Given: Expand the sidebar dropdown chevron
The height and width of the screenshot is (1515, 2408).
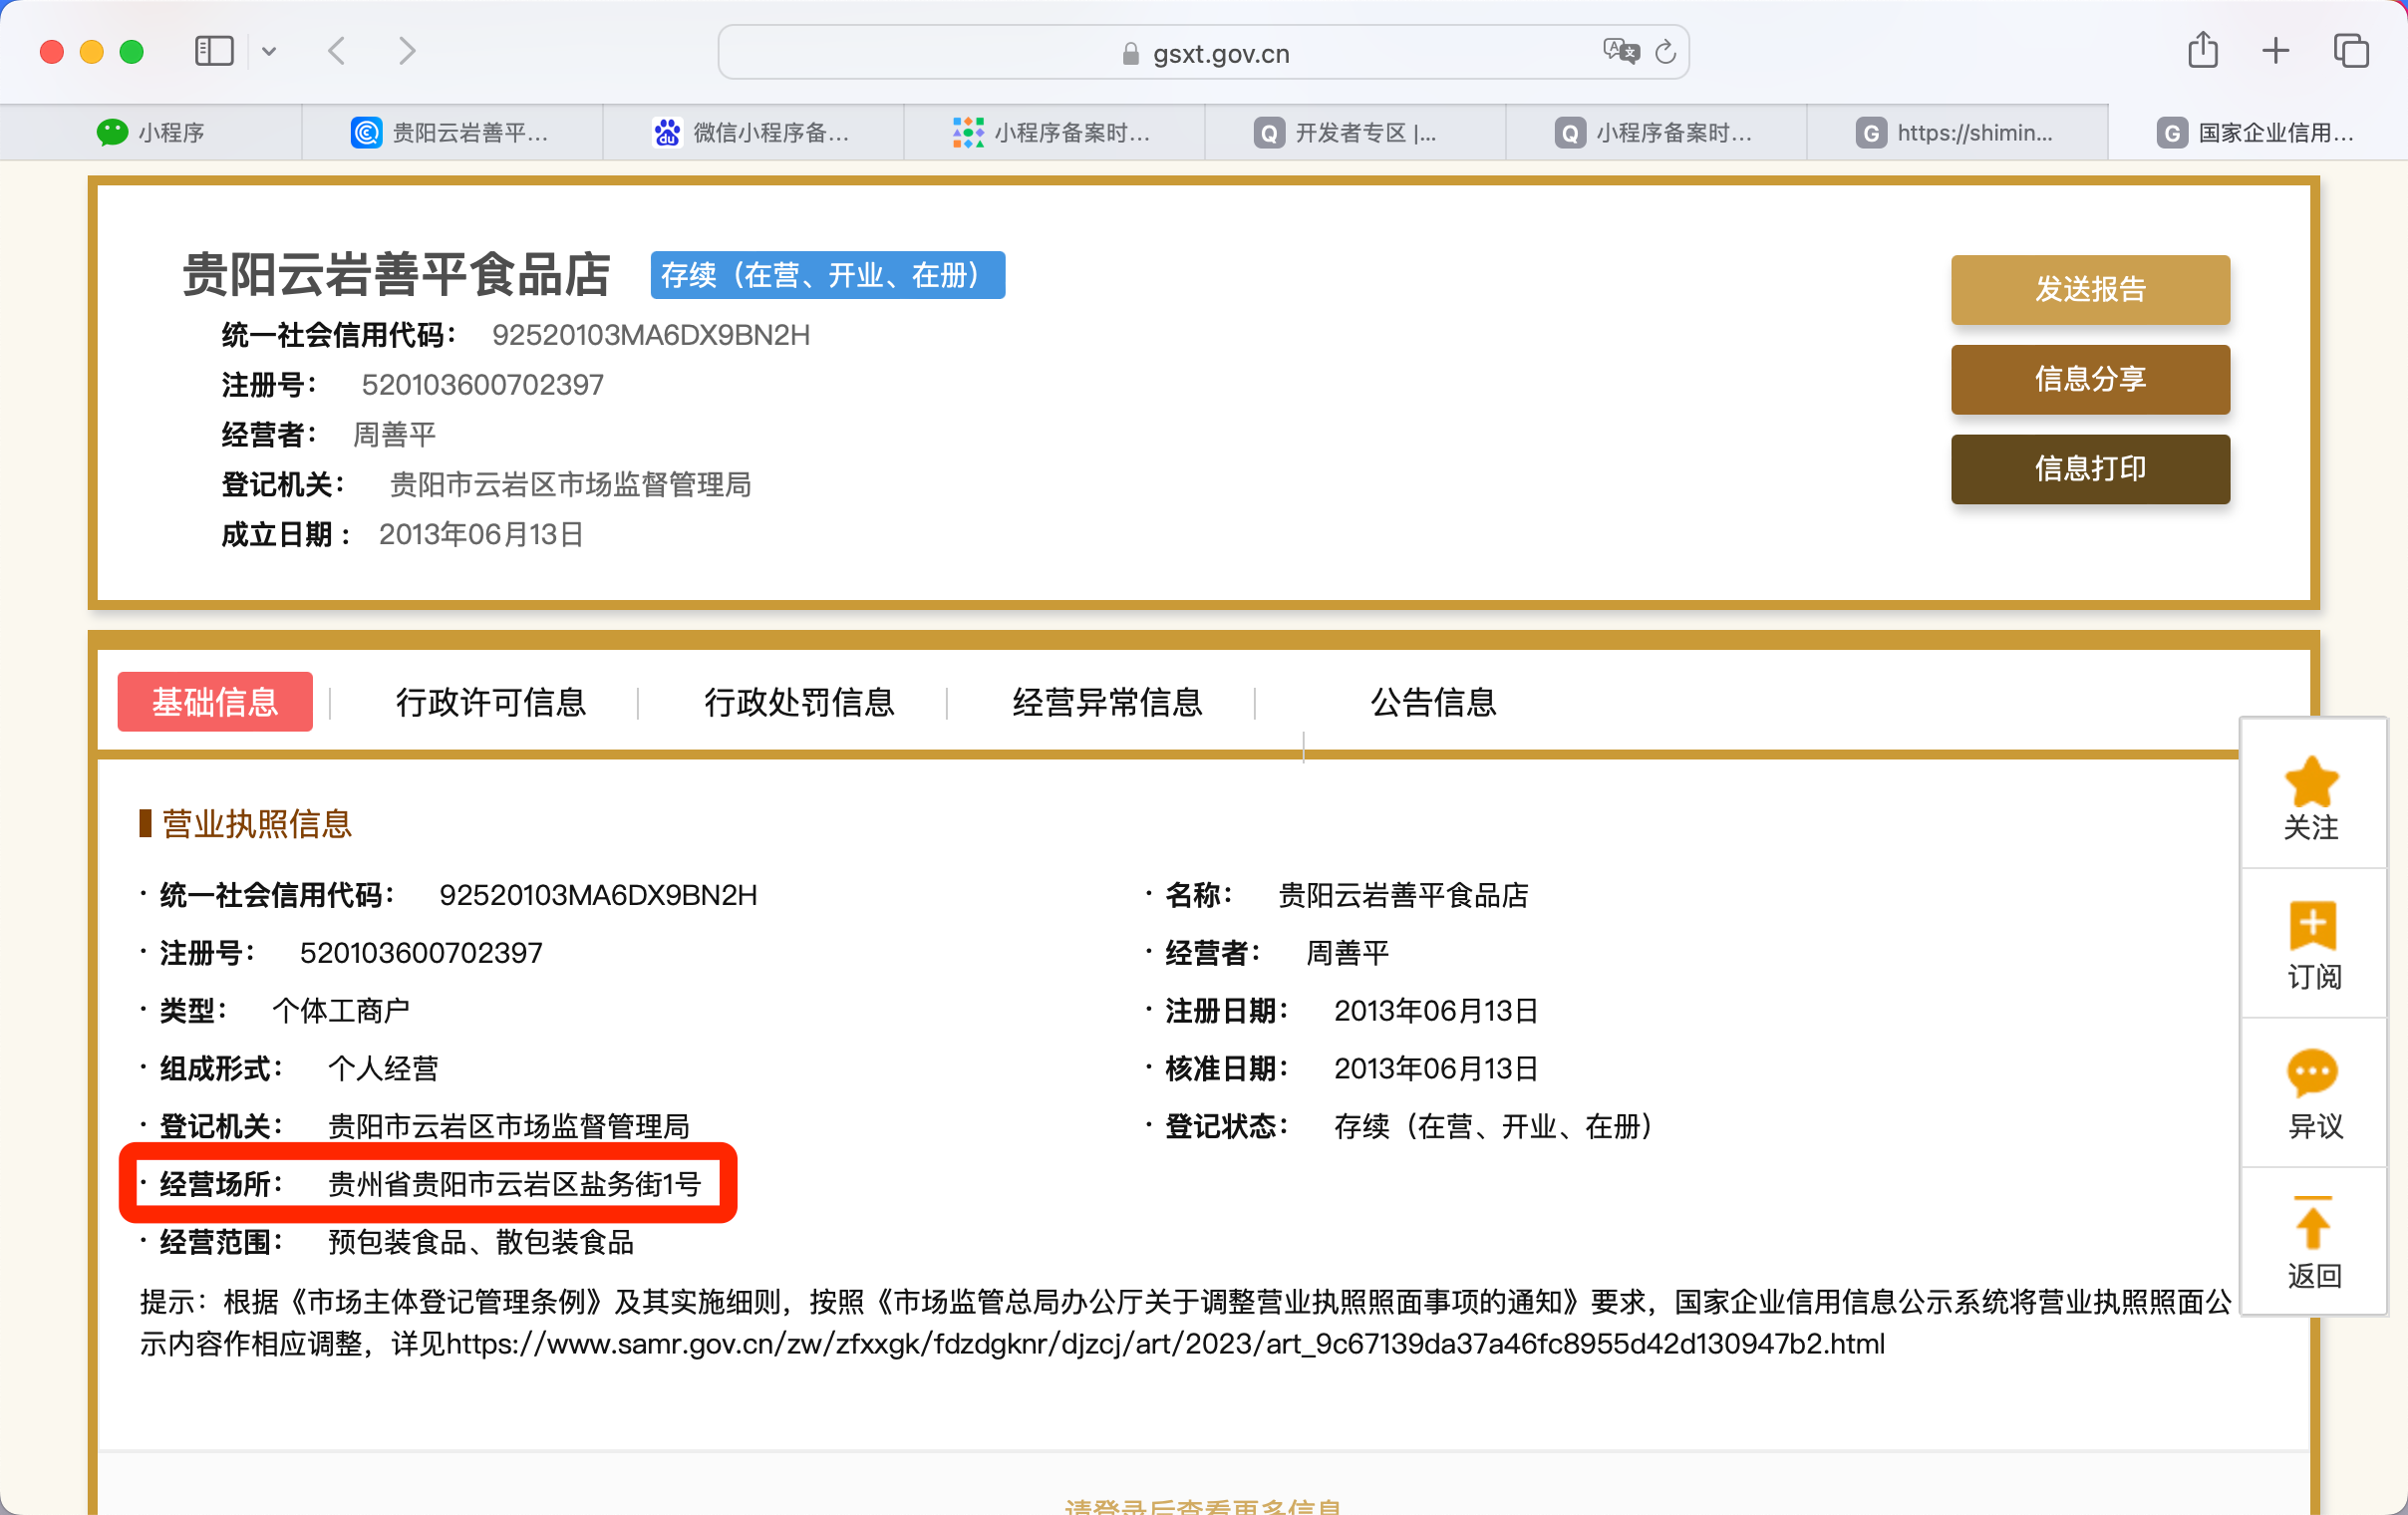Looking at the screenshot, I should tap(269, 51).
